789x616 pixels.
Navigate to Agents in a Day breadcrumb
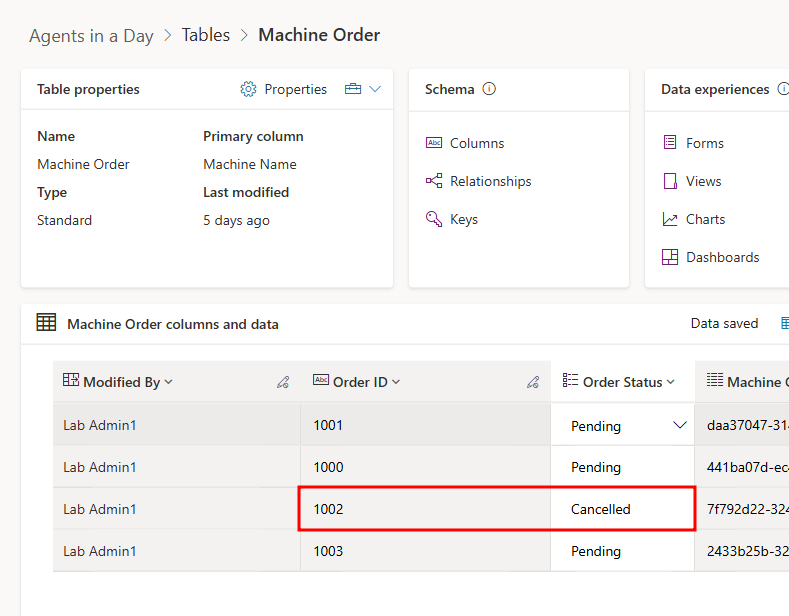91,36
